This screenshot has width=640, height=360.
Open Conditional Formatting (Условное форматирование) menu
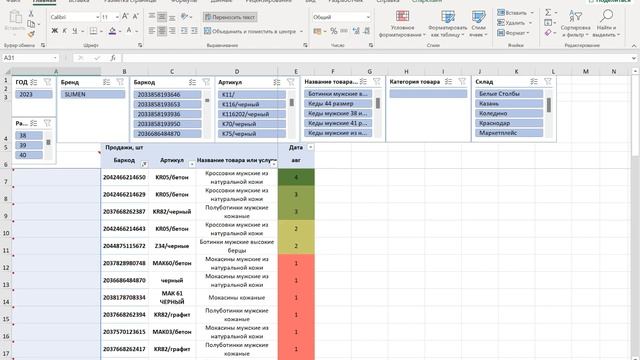tap(402, 24)
